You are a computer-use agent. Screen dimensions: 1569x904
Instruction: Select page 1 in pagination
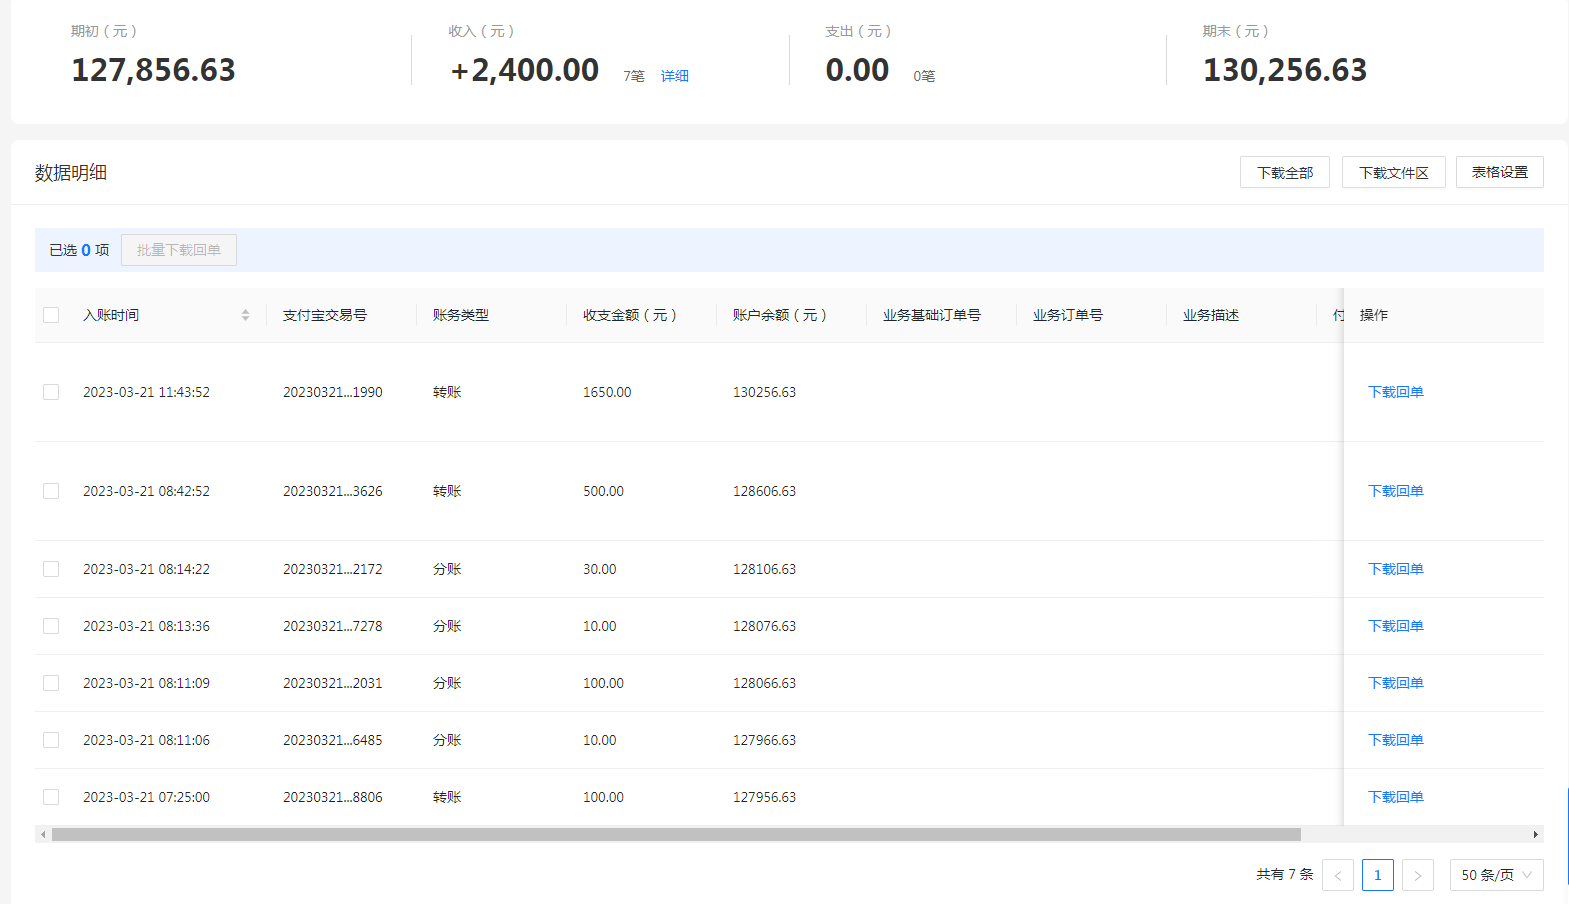(x=1377, y=875)
